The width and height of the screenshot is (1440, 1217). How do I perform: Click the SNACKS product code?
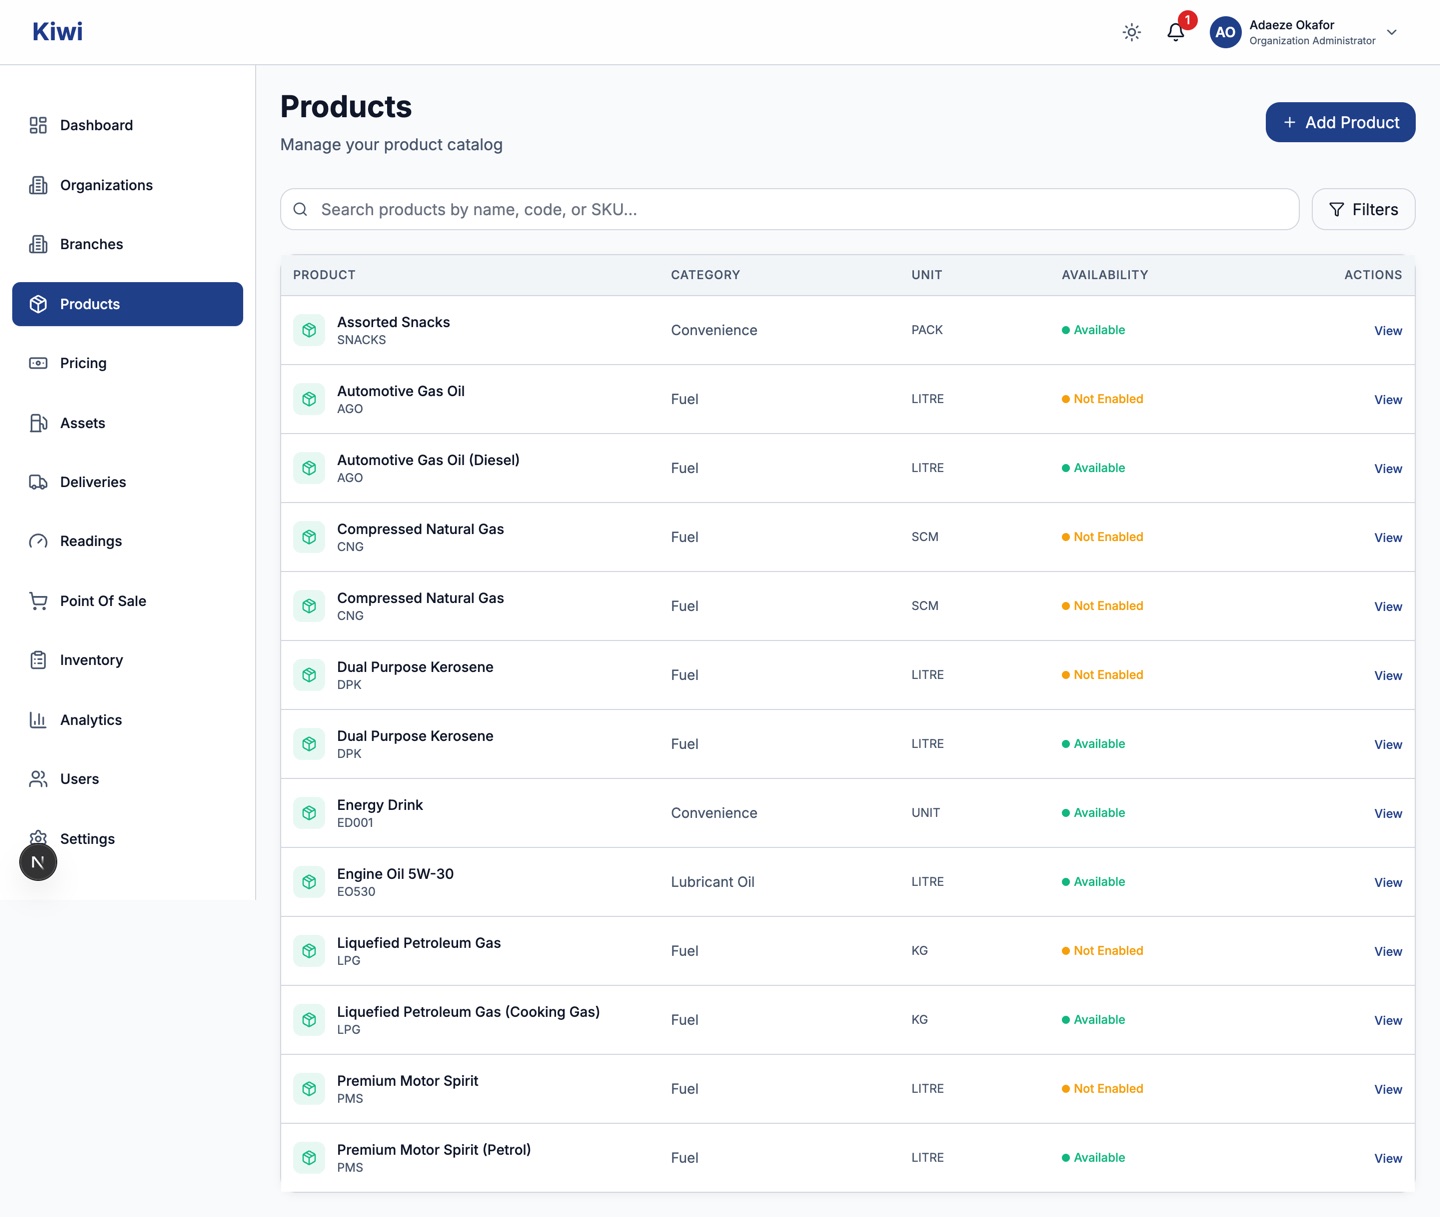pos(361,340)
